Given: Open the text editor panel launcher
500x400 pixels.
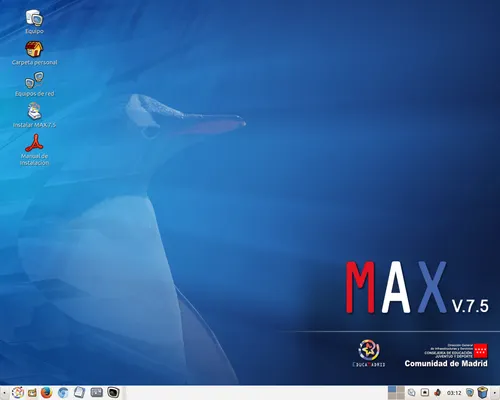Looking at the screenshot, I should pos(79,392).
